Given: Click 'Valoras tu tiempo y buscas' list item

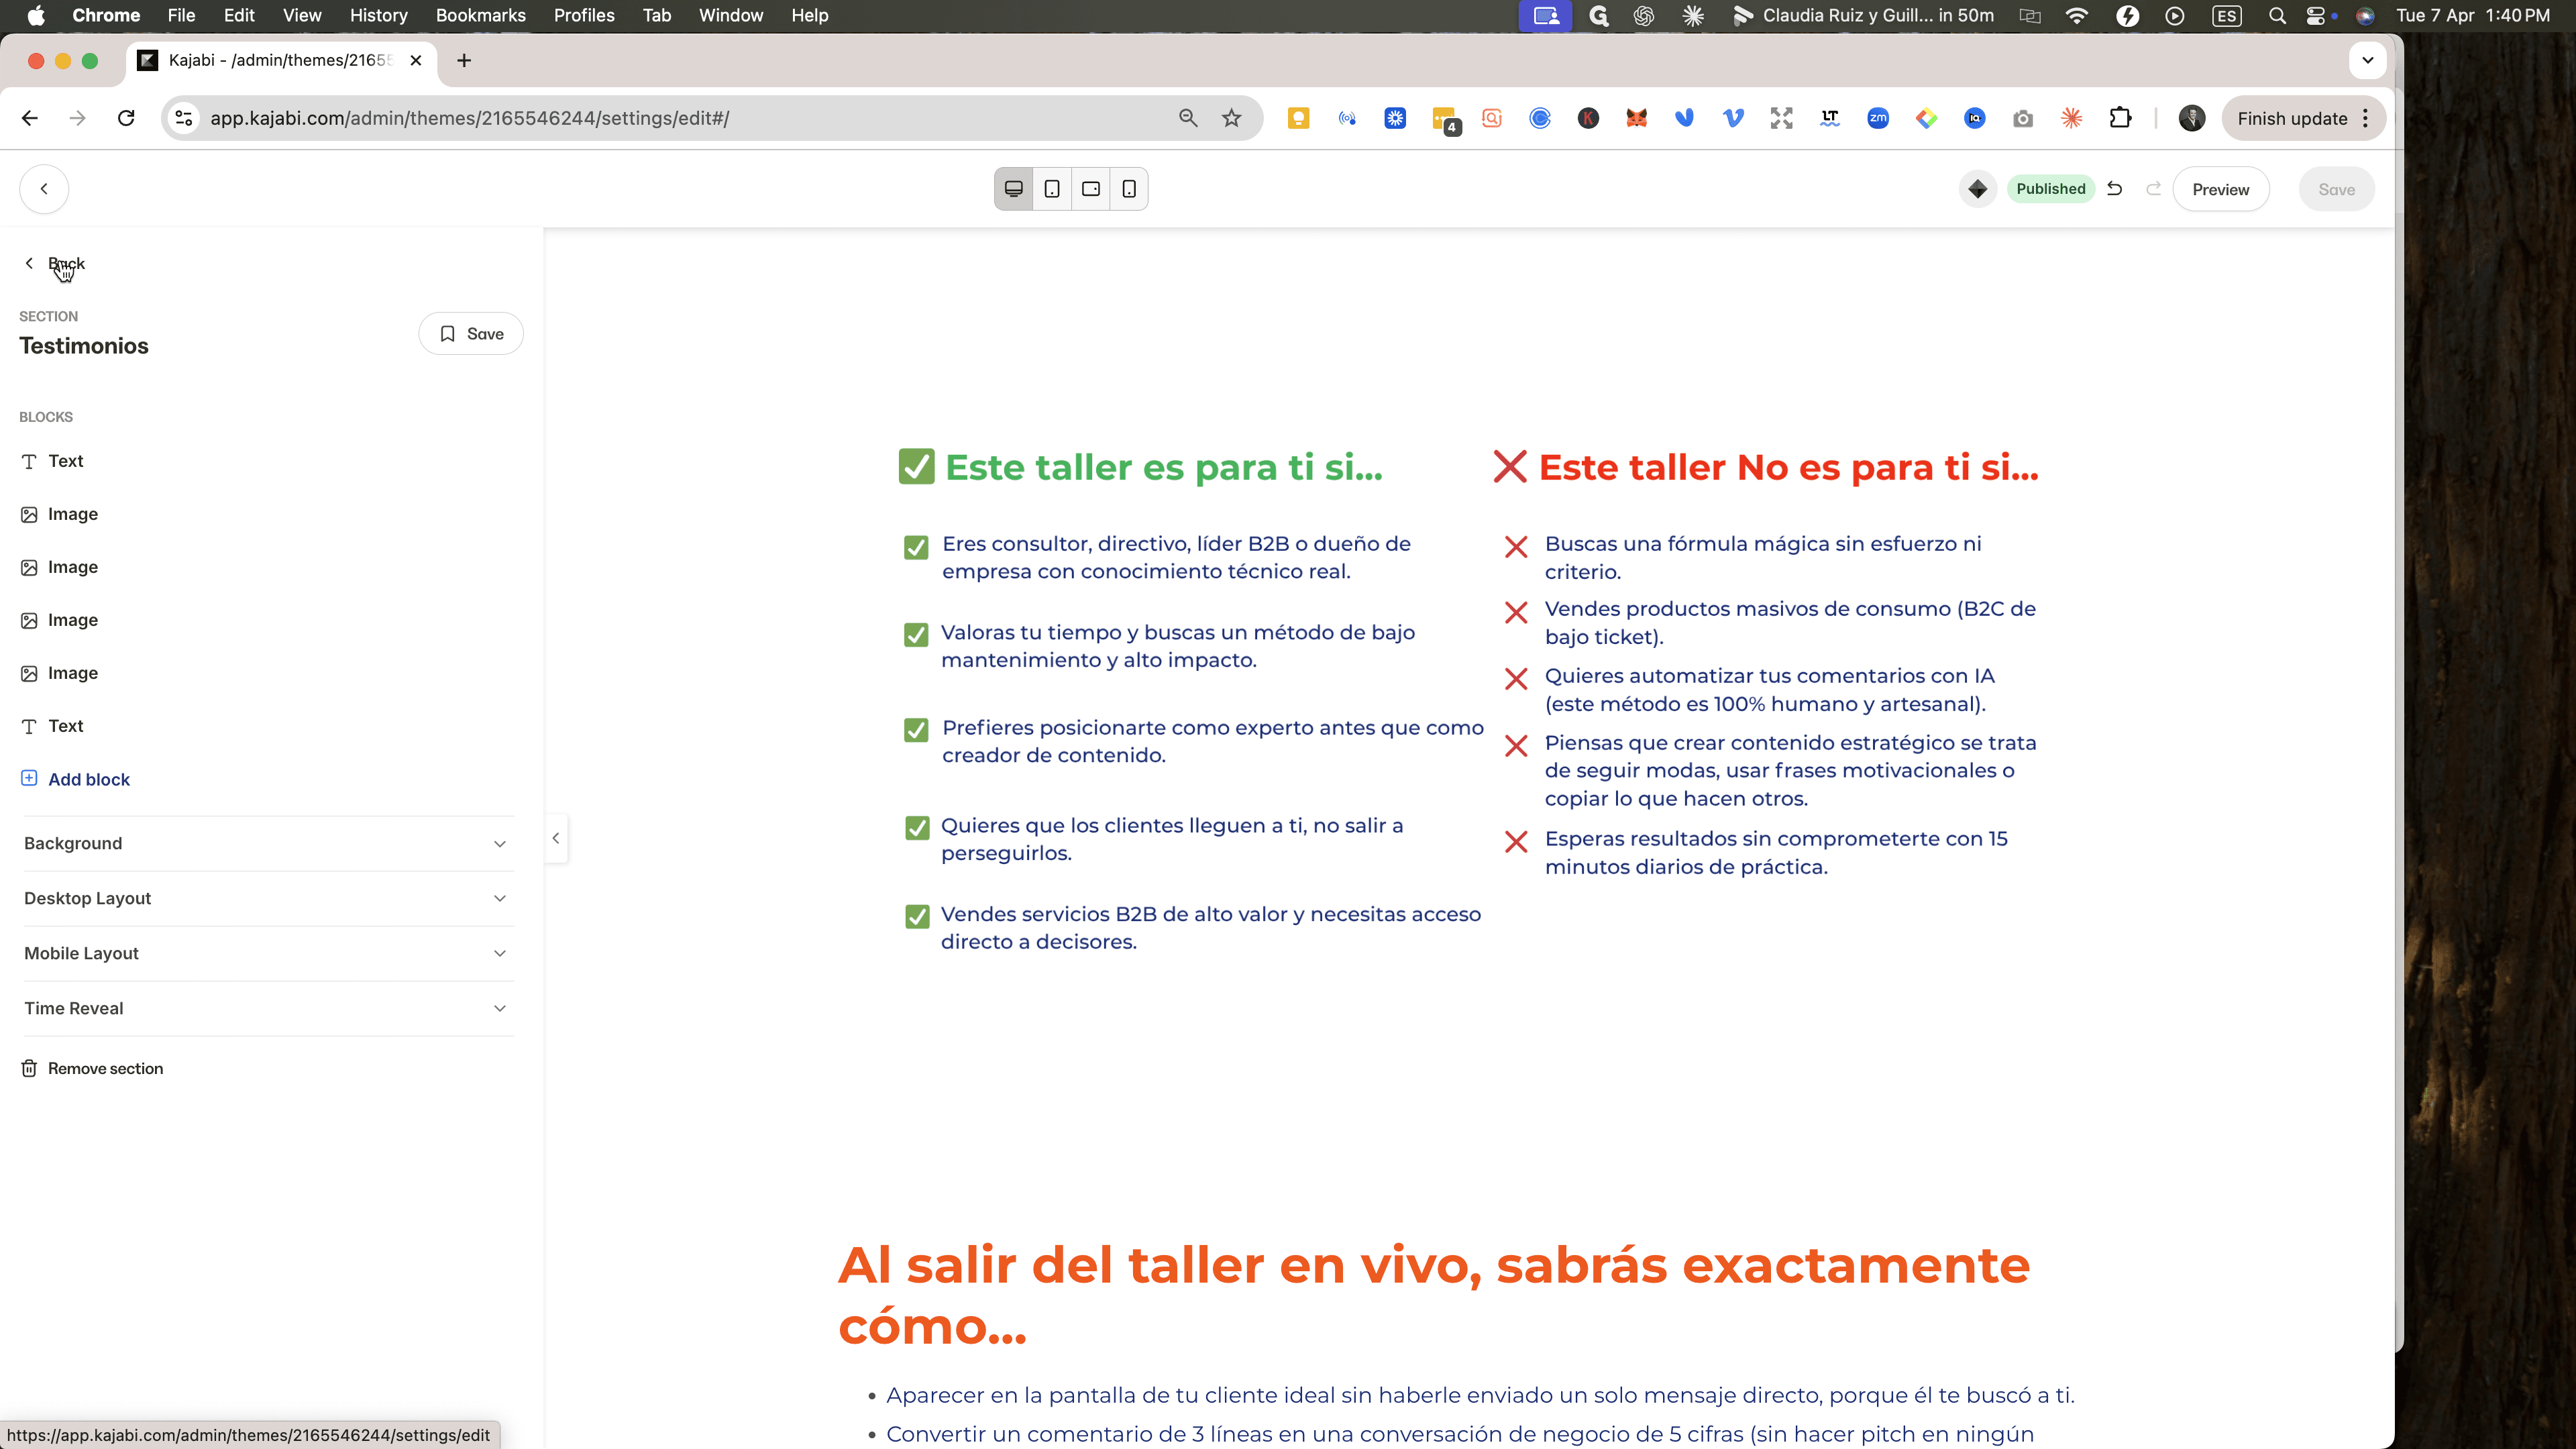Looking at the screenshot, I should (x=1178, y=646).
